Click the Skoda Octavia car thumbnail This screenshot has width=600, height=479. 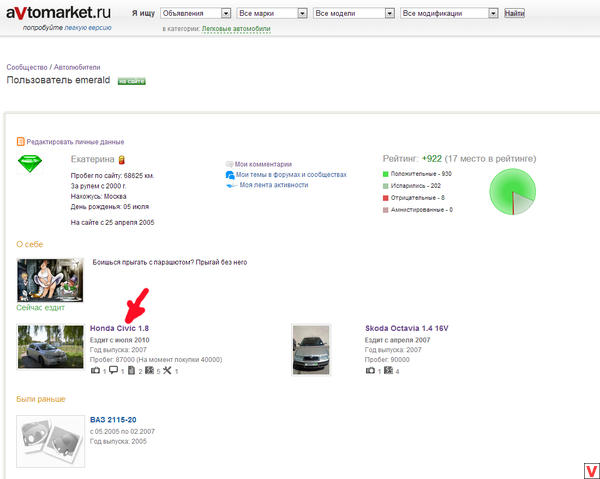point(311,349)
